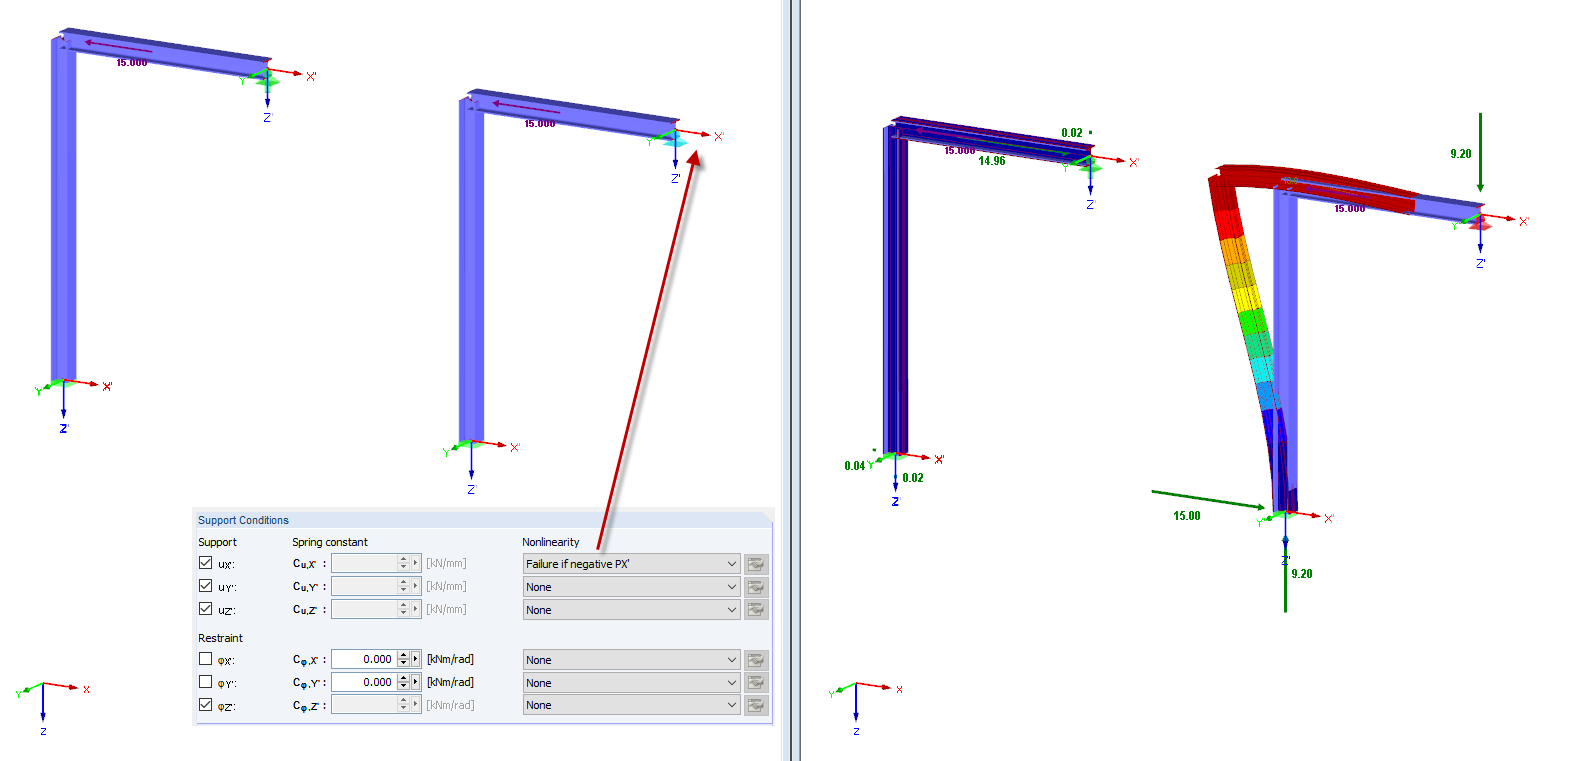Click the Cu,Z' spring constant field
Screen dimensions: 1573x761
coord(376,609)
